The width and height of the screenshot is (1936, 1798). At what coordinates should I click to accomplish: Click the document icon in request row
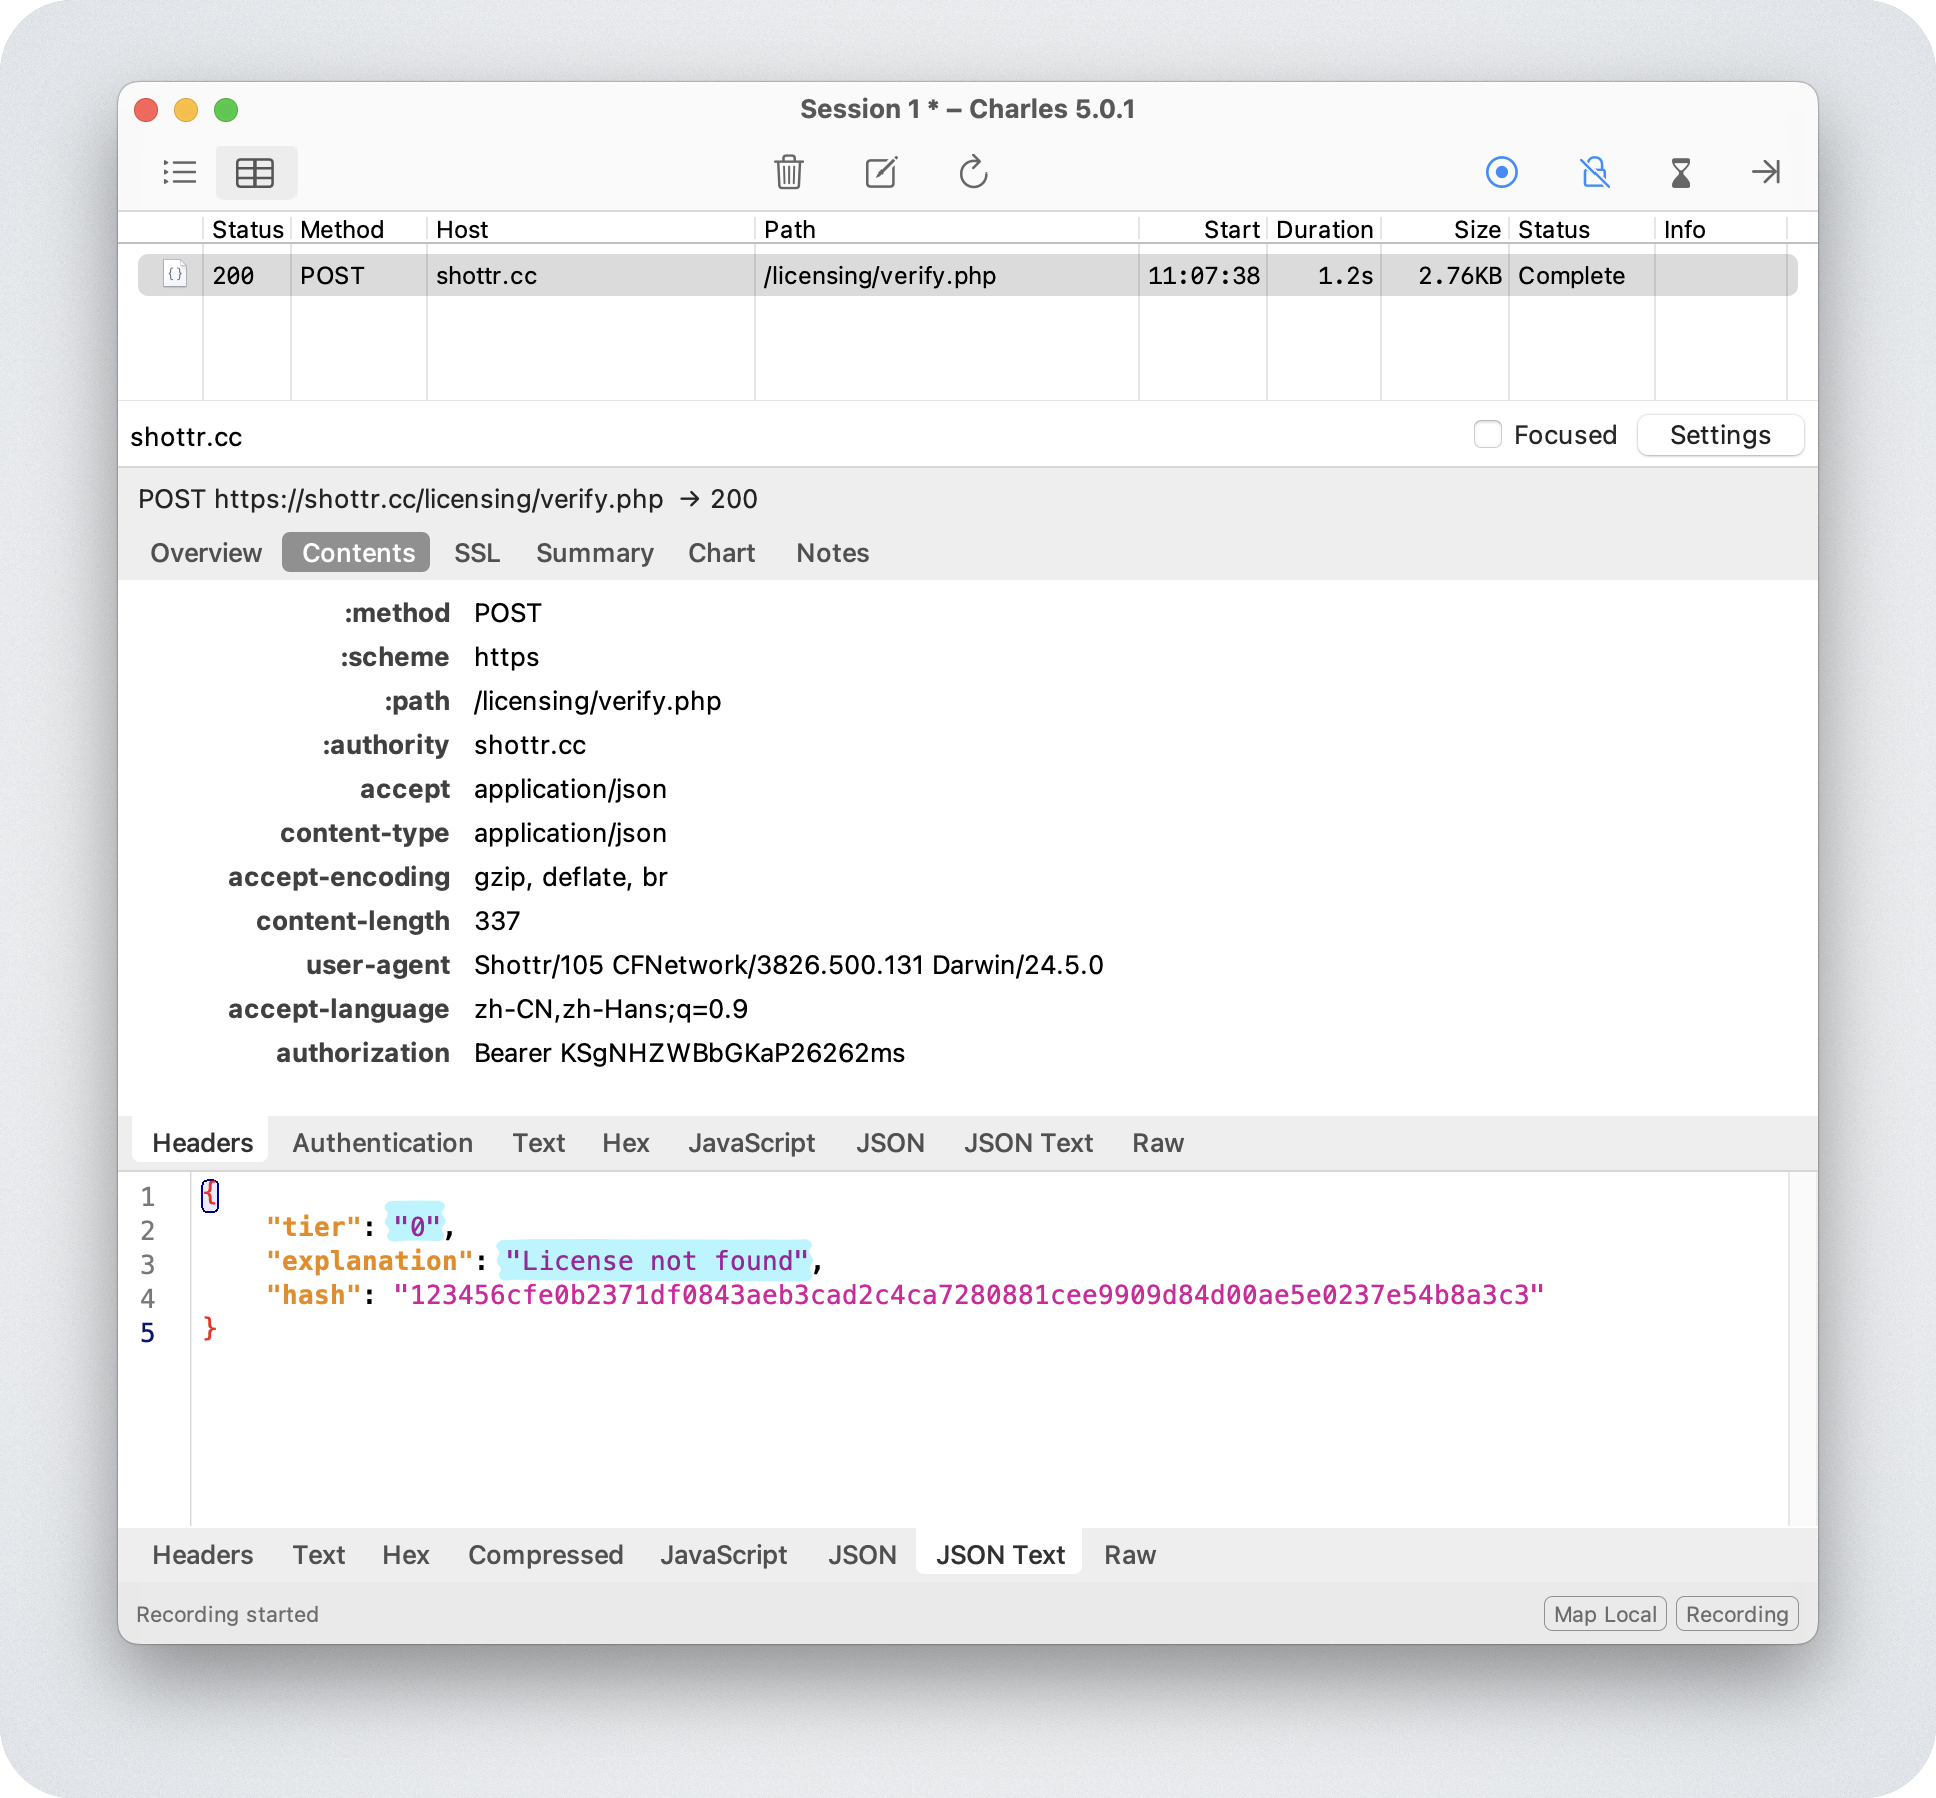click(175, 274)
